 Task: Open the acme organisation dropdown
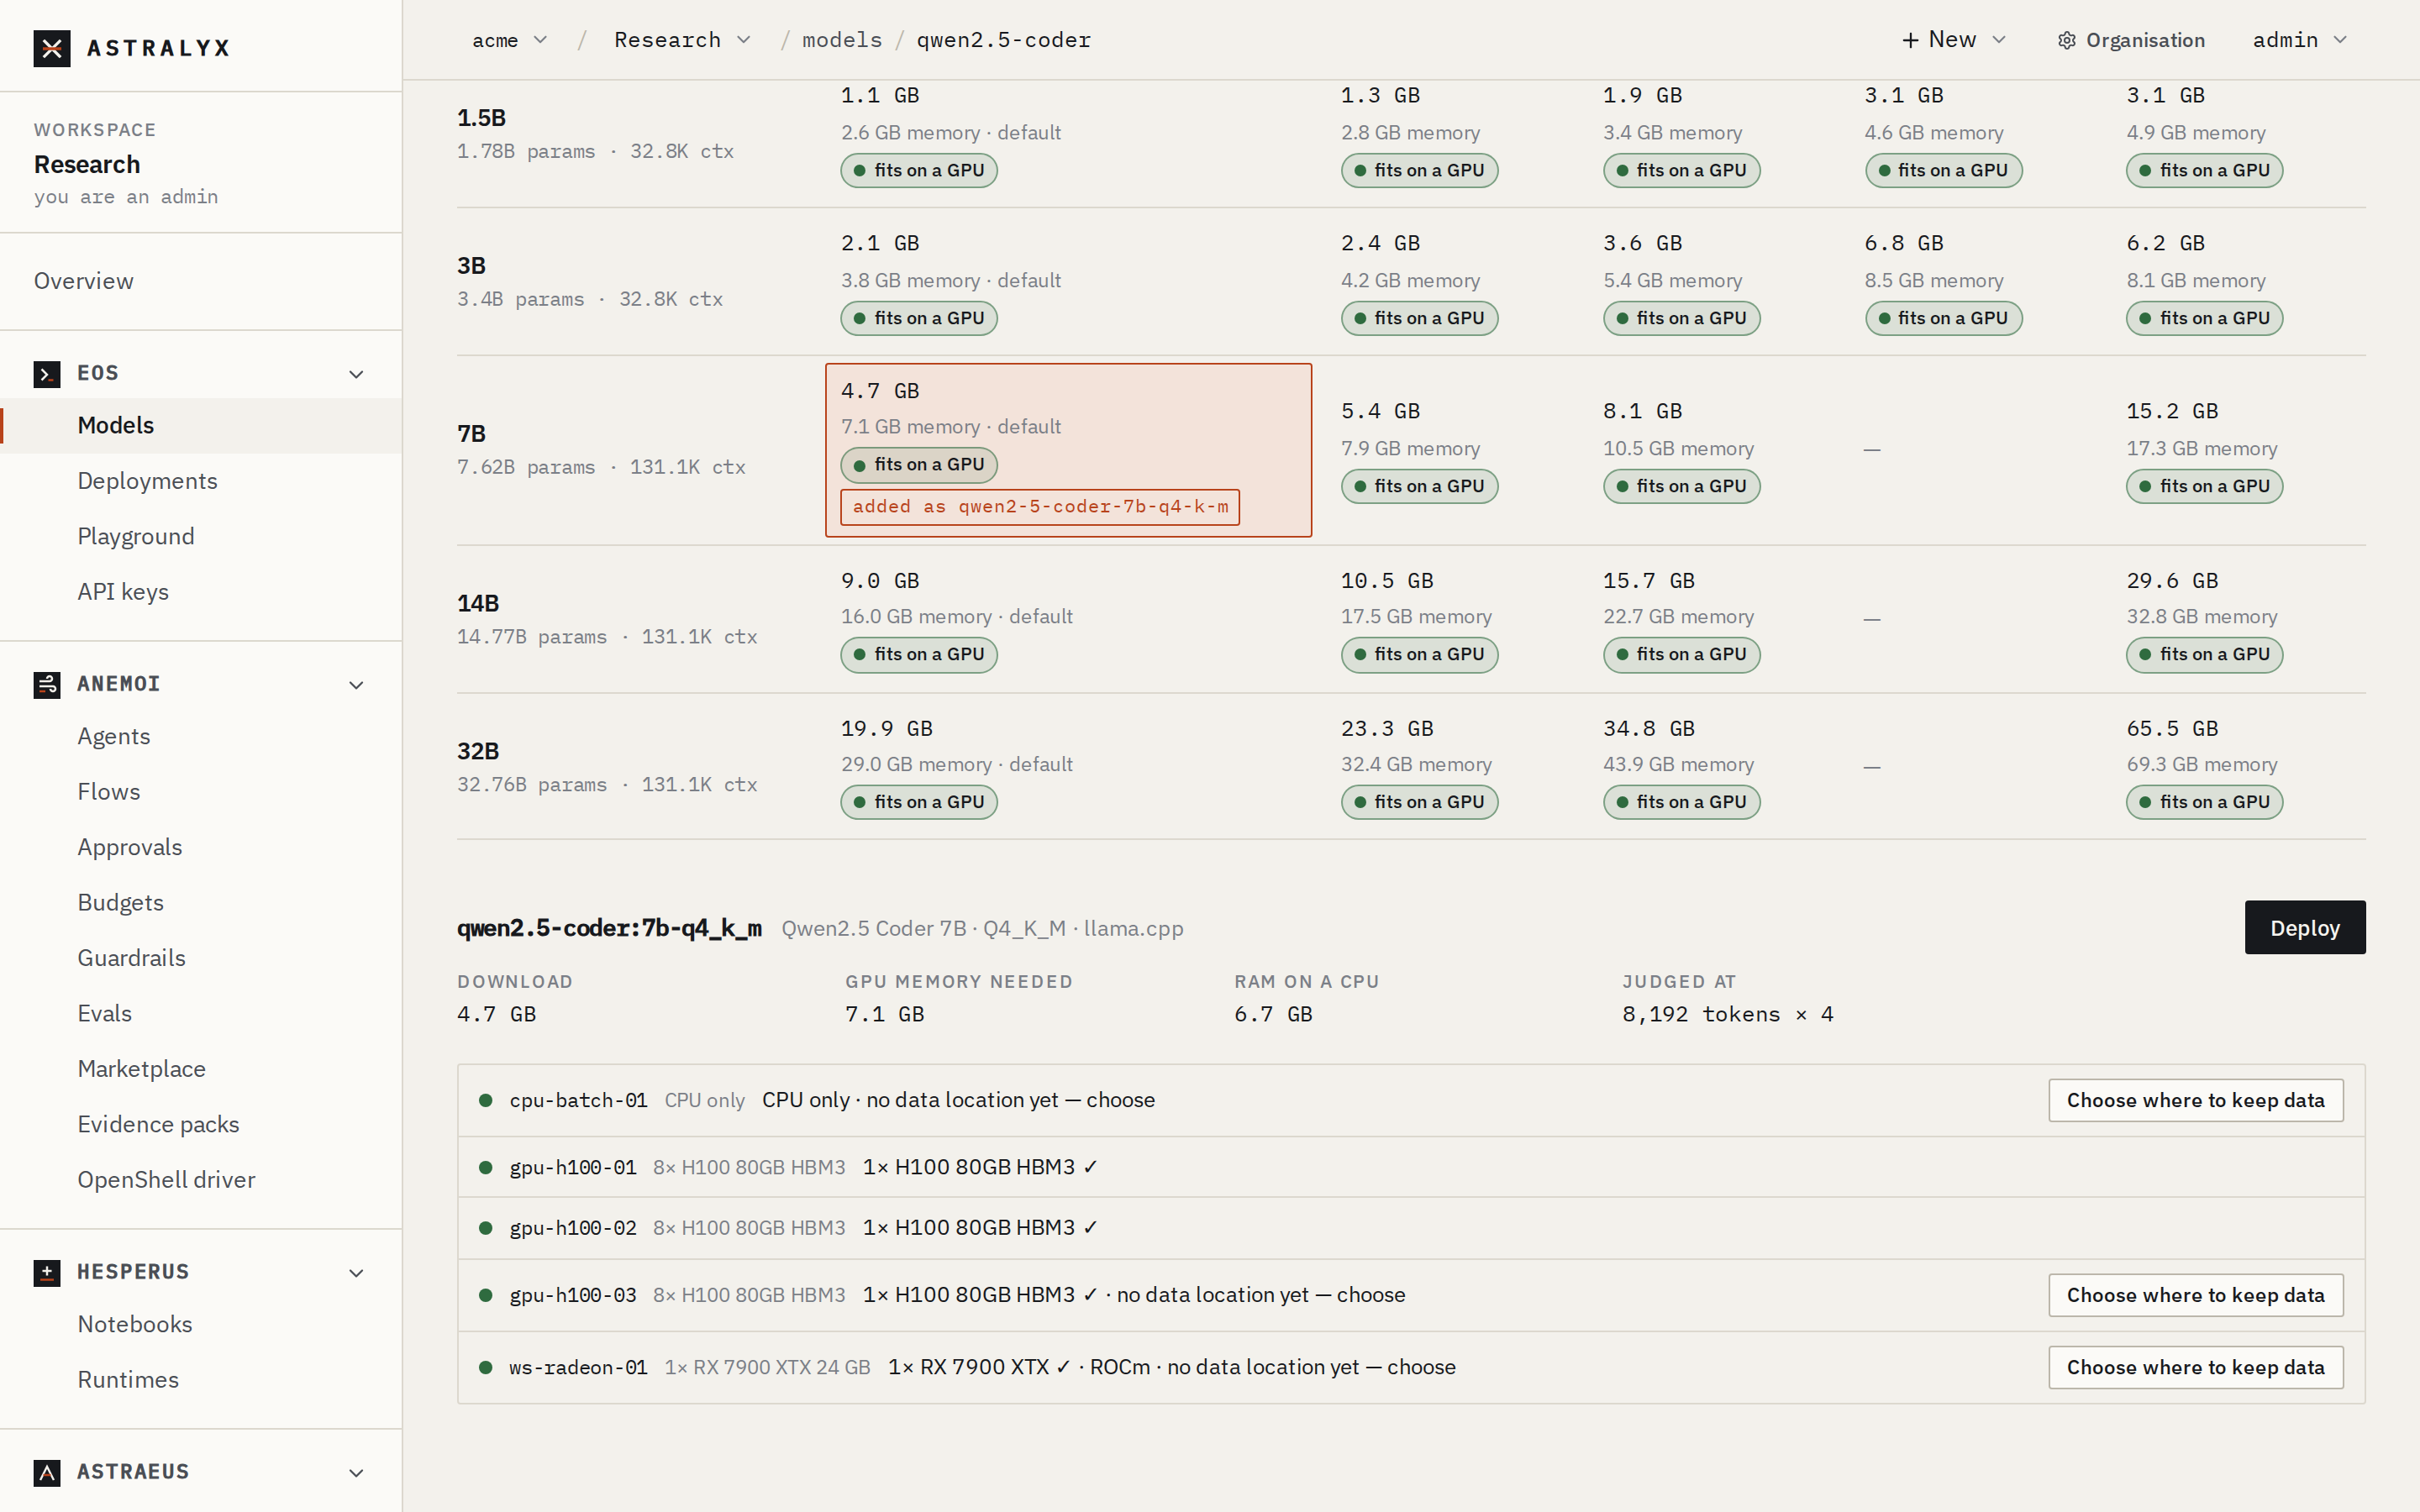click(509, 40)
